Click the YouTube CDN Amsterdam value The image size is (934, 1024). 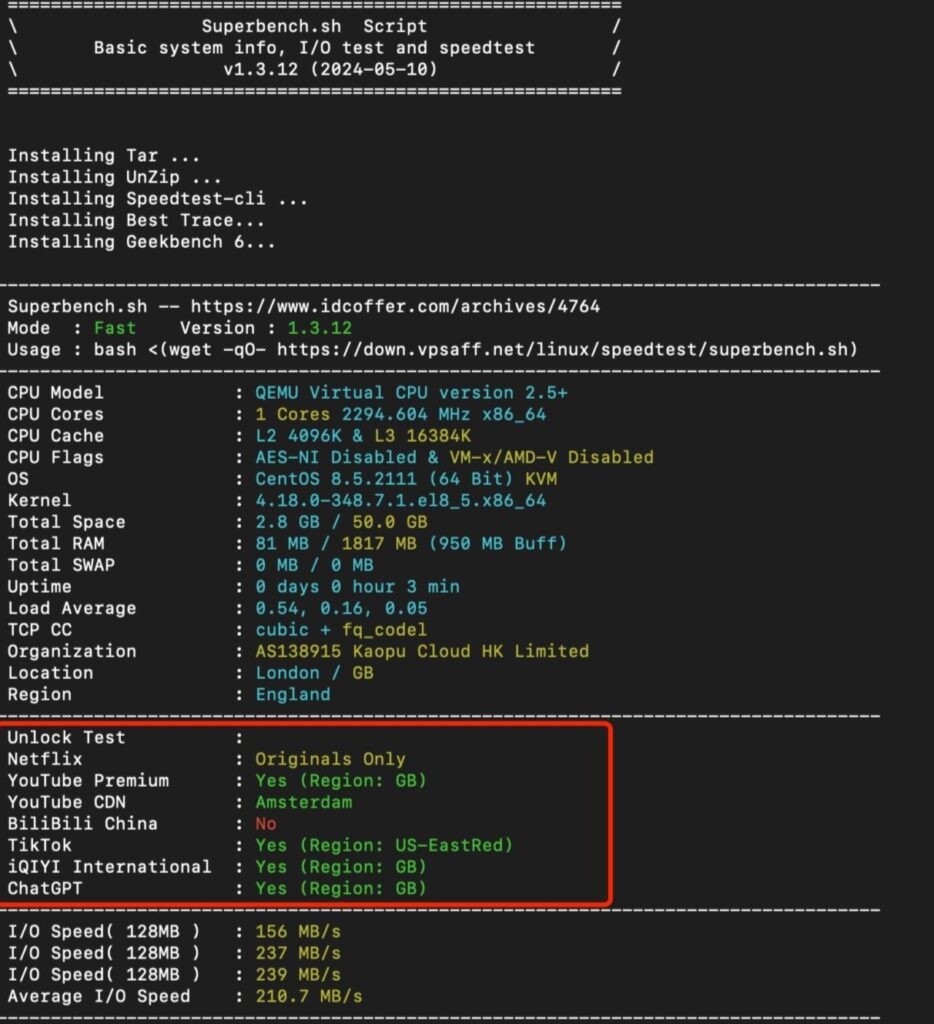(304, 802)
